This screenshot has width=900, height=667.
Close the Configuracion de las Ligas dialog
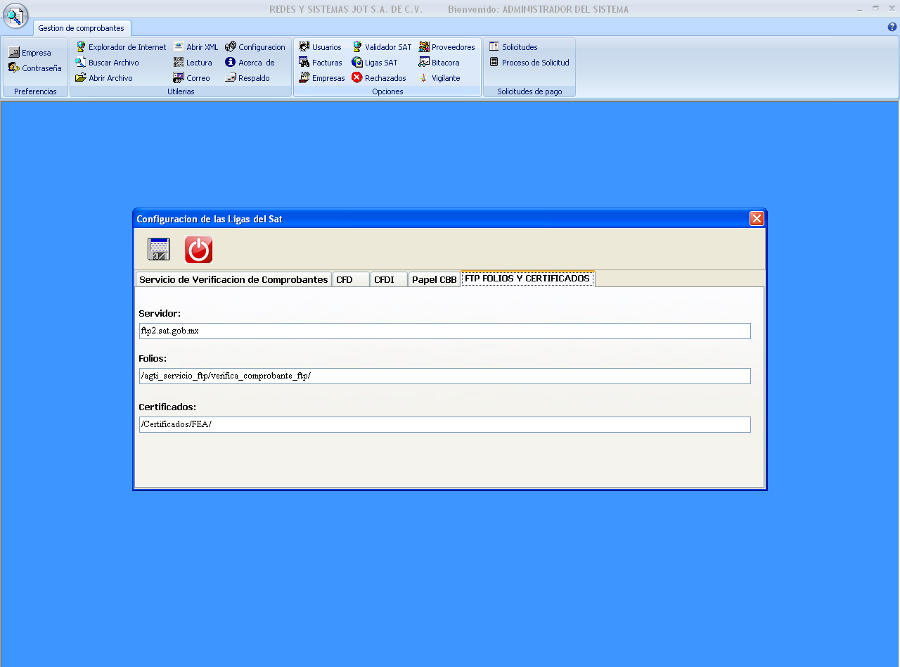coord(756,218)
